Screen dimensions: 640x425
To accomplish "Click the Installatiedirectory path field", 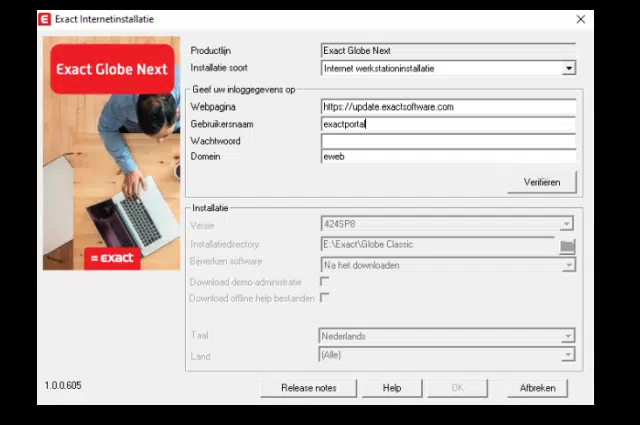I will [x=438, y=244].
